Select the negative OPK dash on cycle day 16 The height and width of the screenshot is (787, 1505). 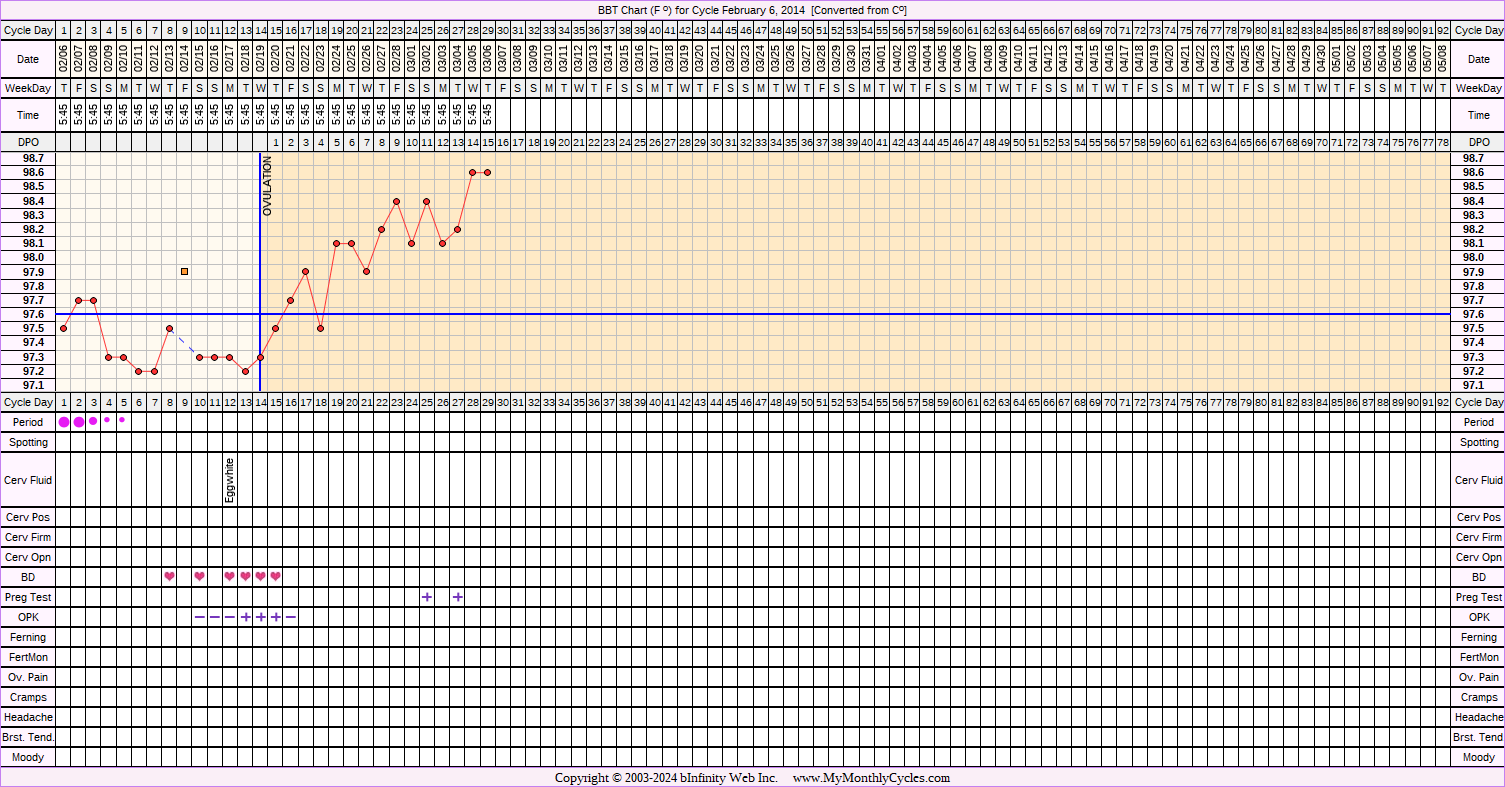pos(290,617)
